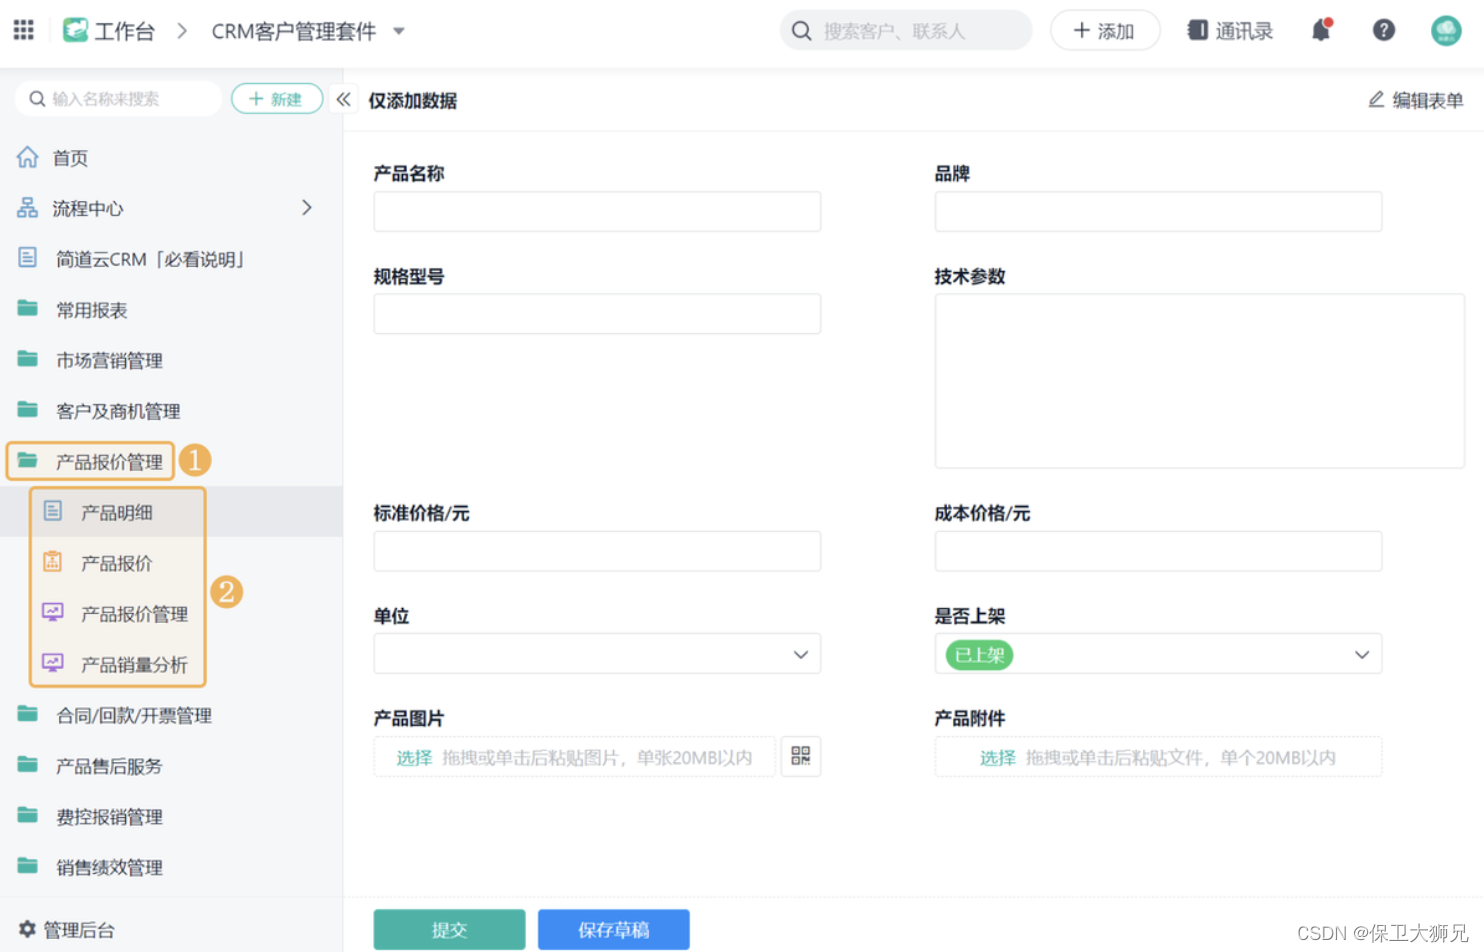Open the user avatar menu

pyautogui.click(x=1446, y=30)
